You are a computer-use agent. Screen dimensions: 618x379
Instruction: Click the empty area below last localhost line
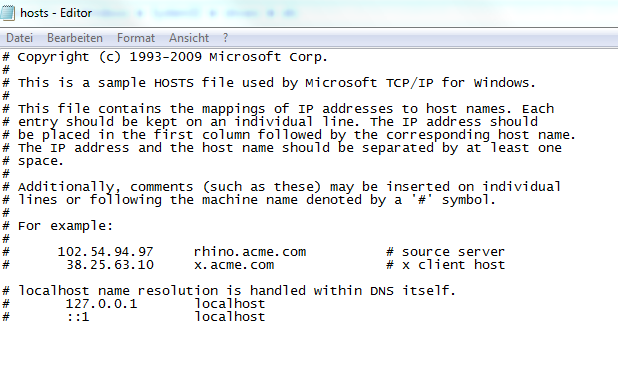[x=309, y=351]
